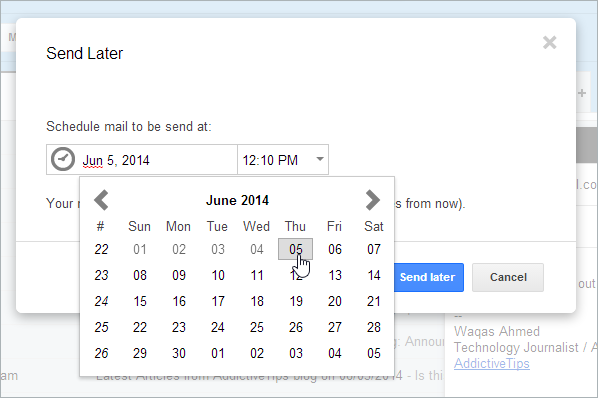Viewport: 598px width, 398px height.
Task: Pick Wednesday June 18
Action: point(257,301)
